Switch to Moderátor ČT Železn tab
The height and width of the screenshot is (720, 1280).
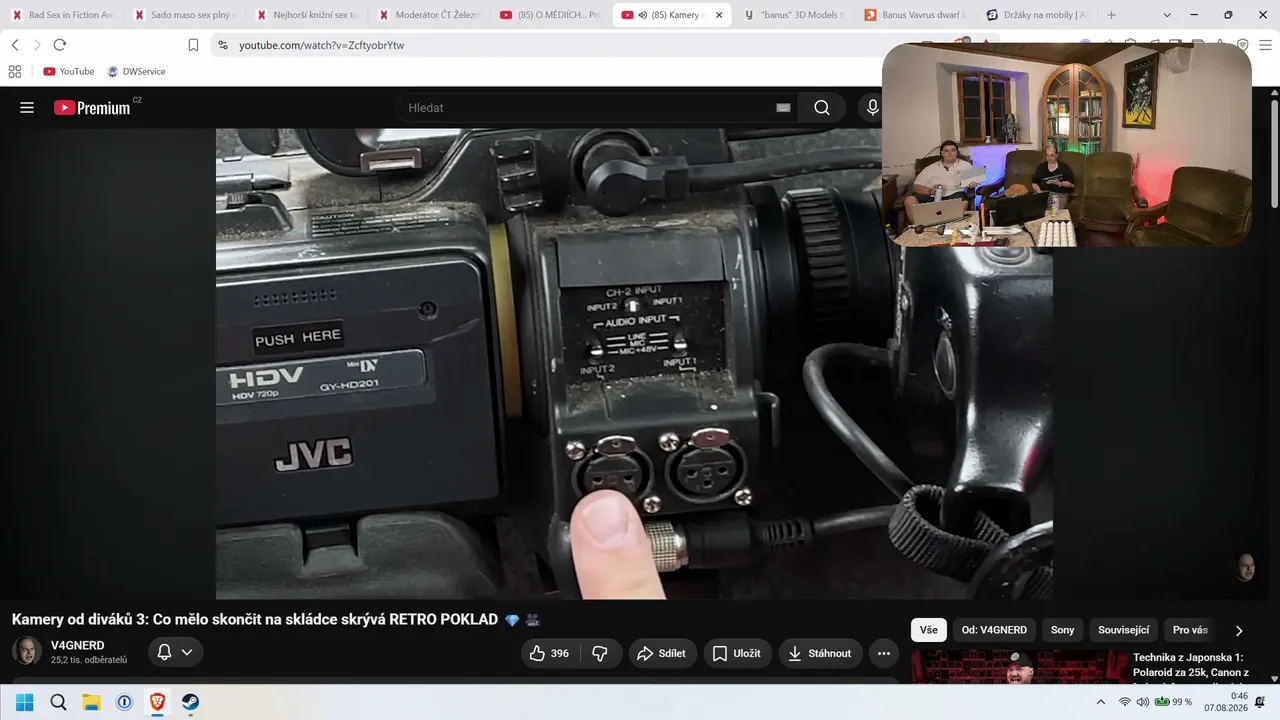[428, 15]
